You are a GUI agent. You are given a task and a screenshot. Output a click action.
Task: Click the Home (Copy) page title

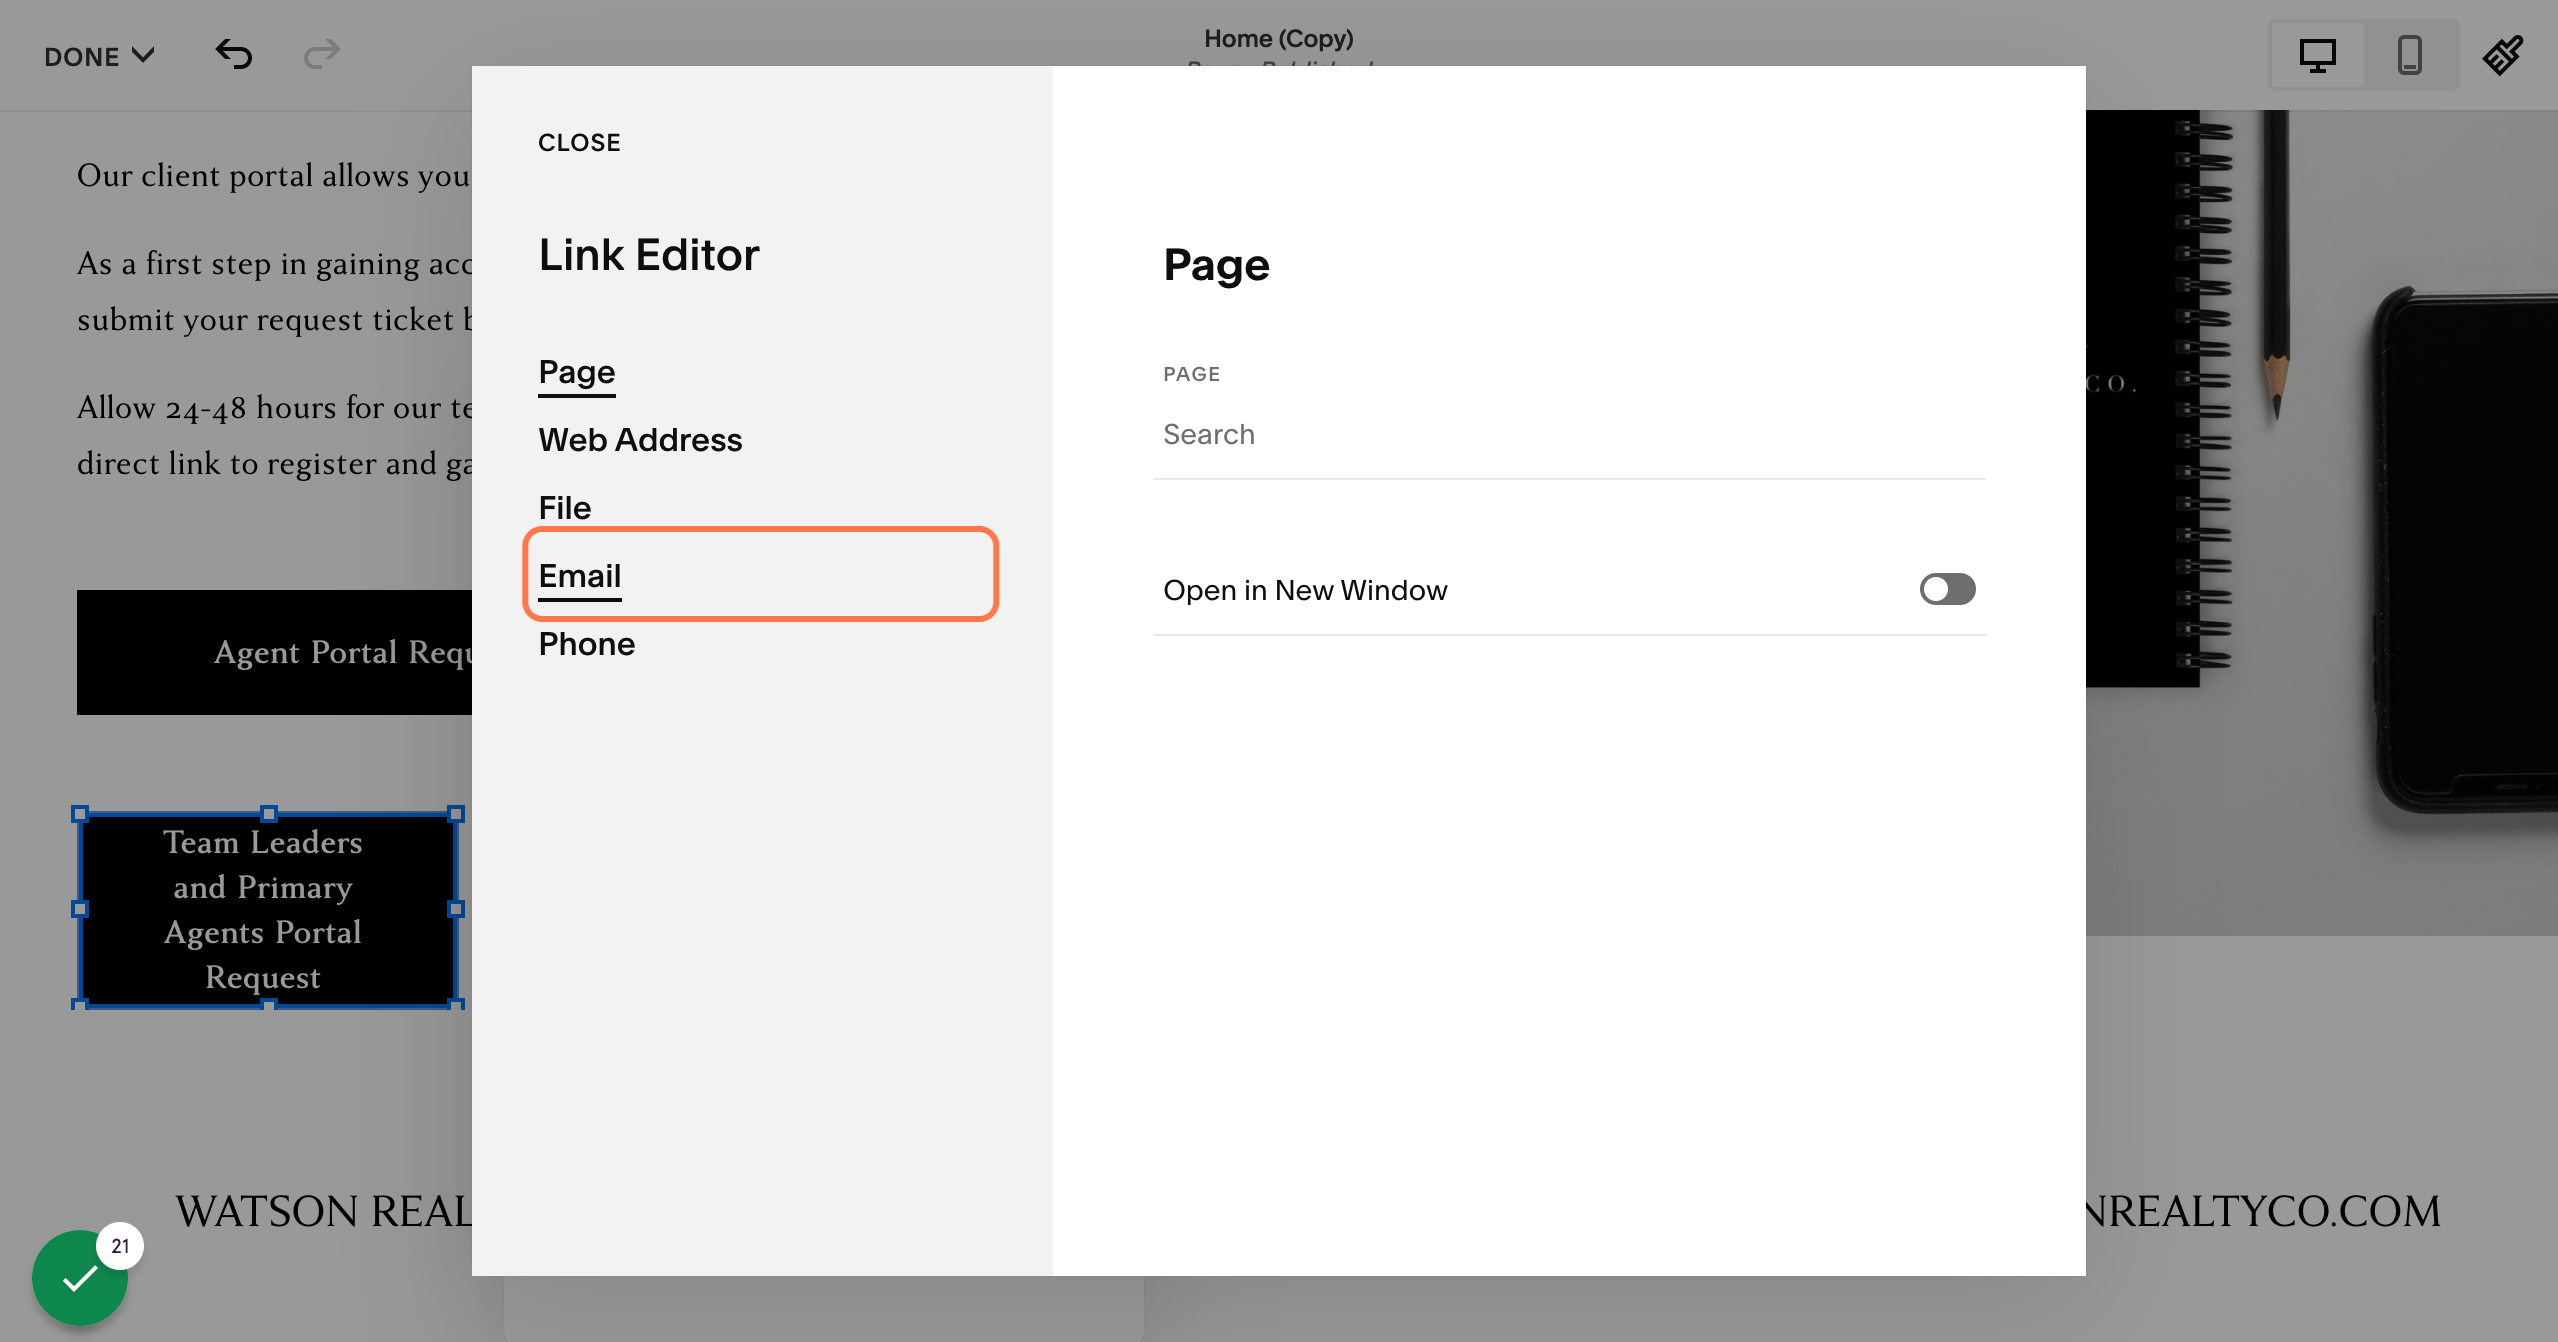point(1278,38)
